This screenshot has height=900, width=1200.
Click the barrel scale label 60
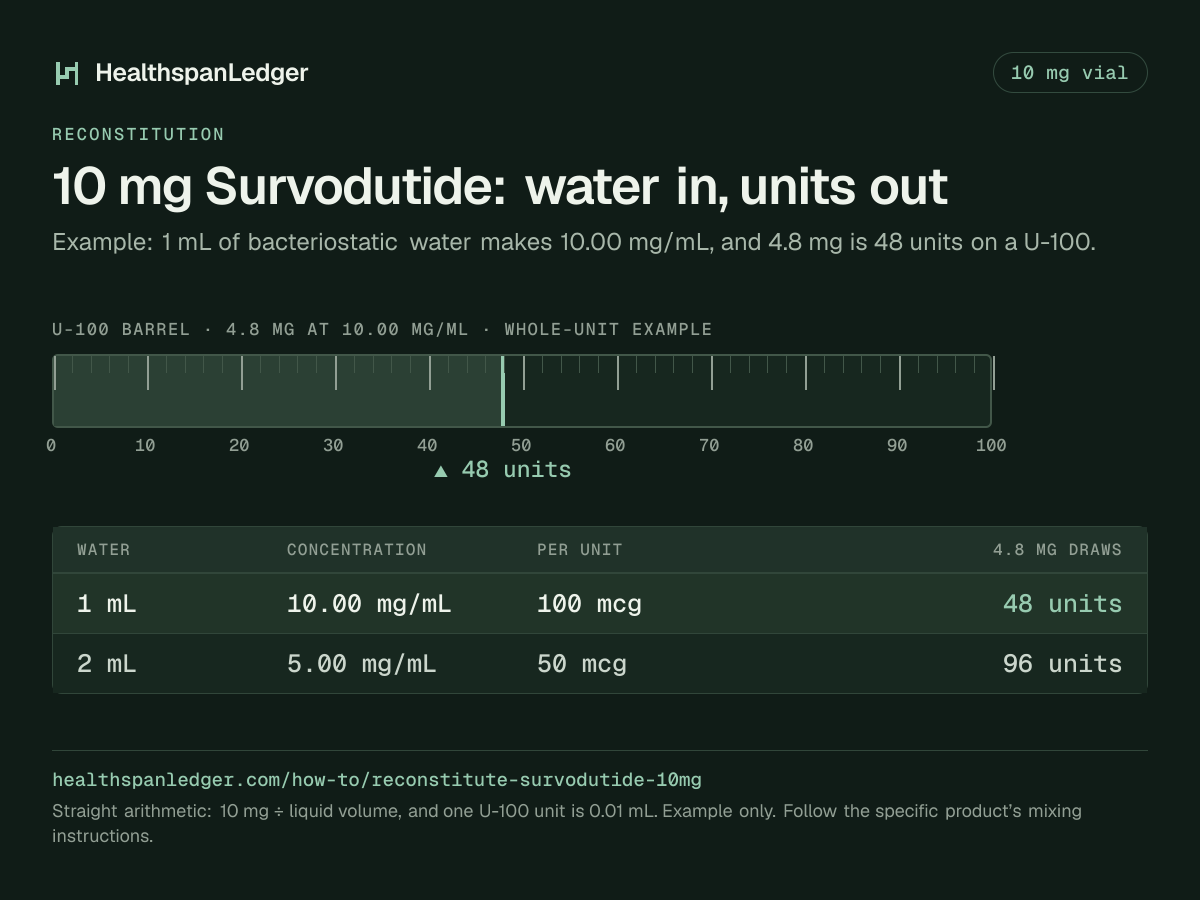tap(615, 445)
